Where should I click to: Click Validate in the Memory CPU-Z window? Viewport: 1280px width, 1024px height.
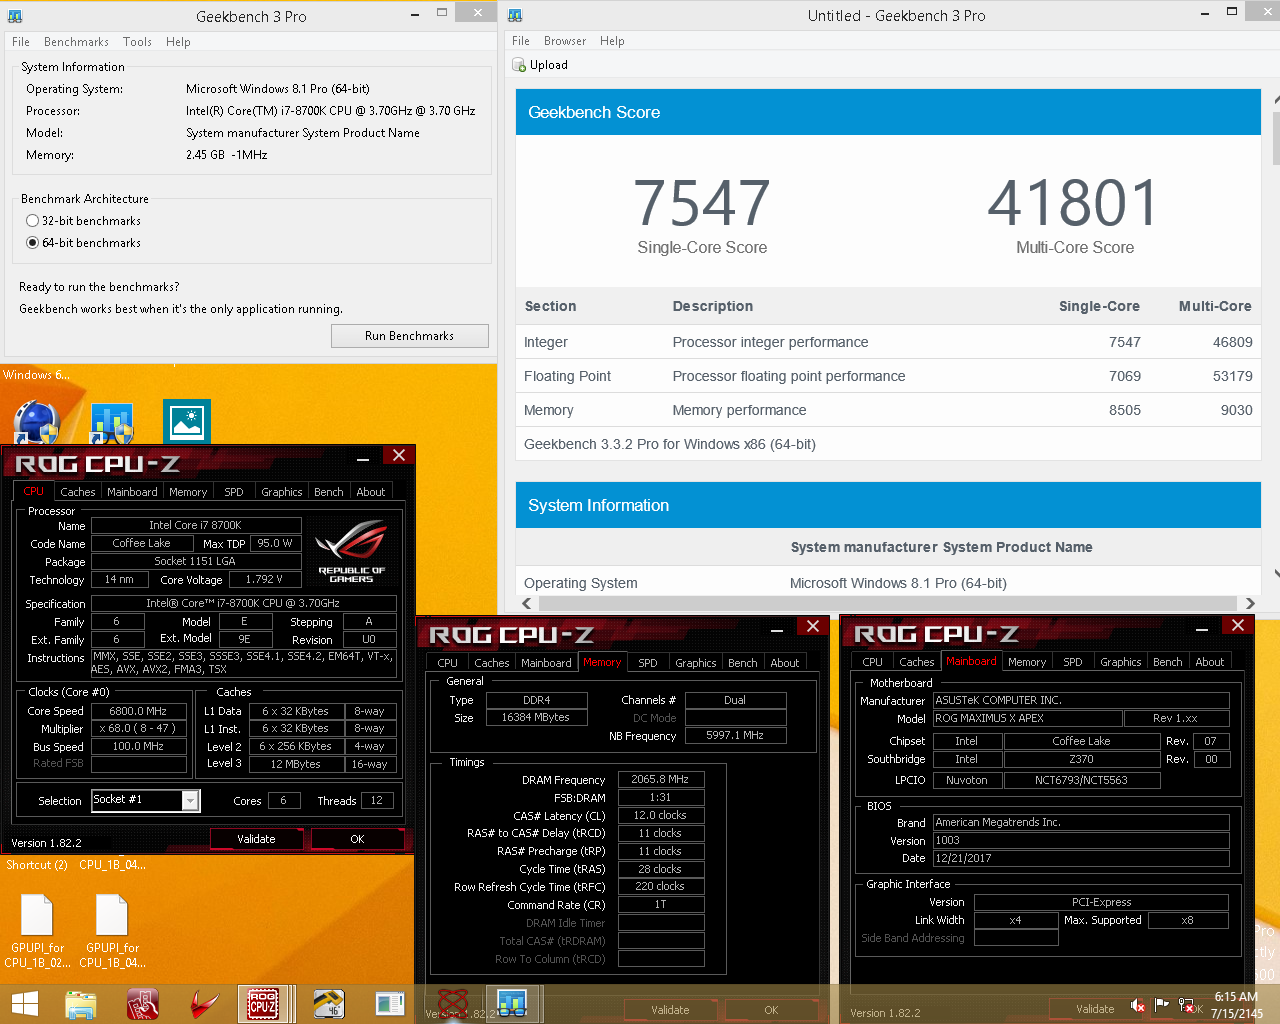(x=670, y=1010)
